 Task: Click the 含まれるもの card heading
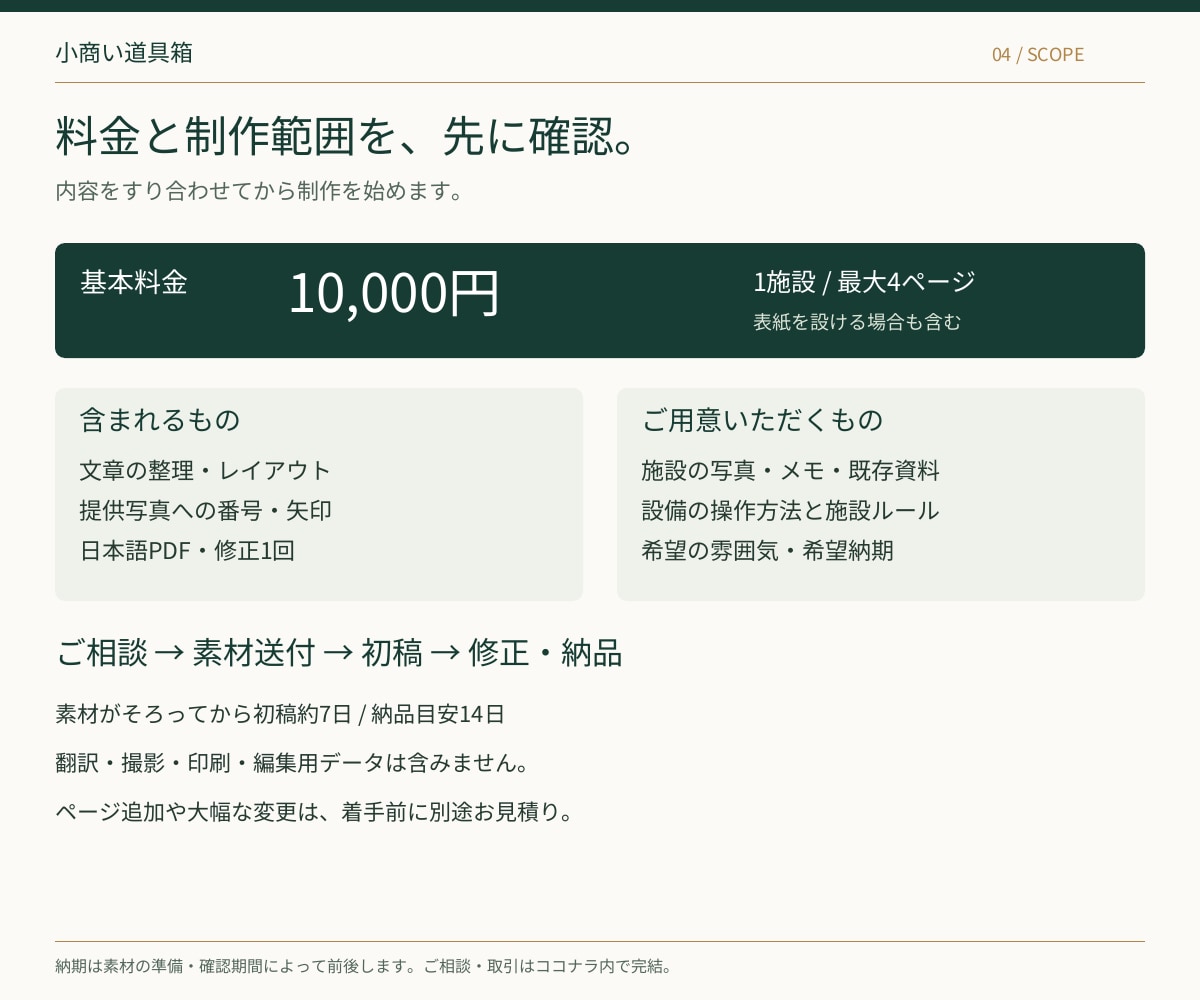click(160, 420)
